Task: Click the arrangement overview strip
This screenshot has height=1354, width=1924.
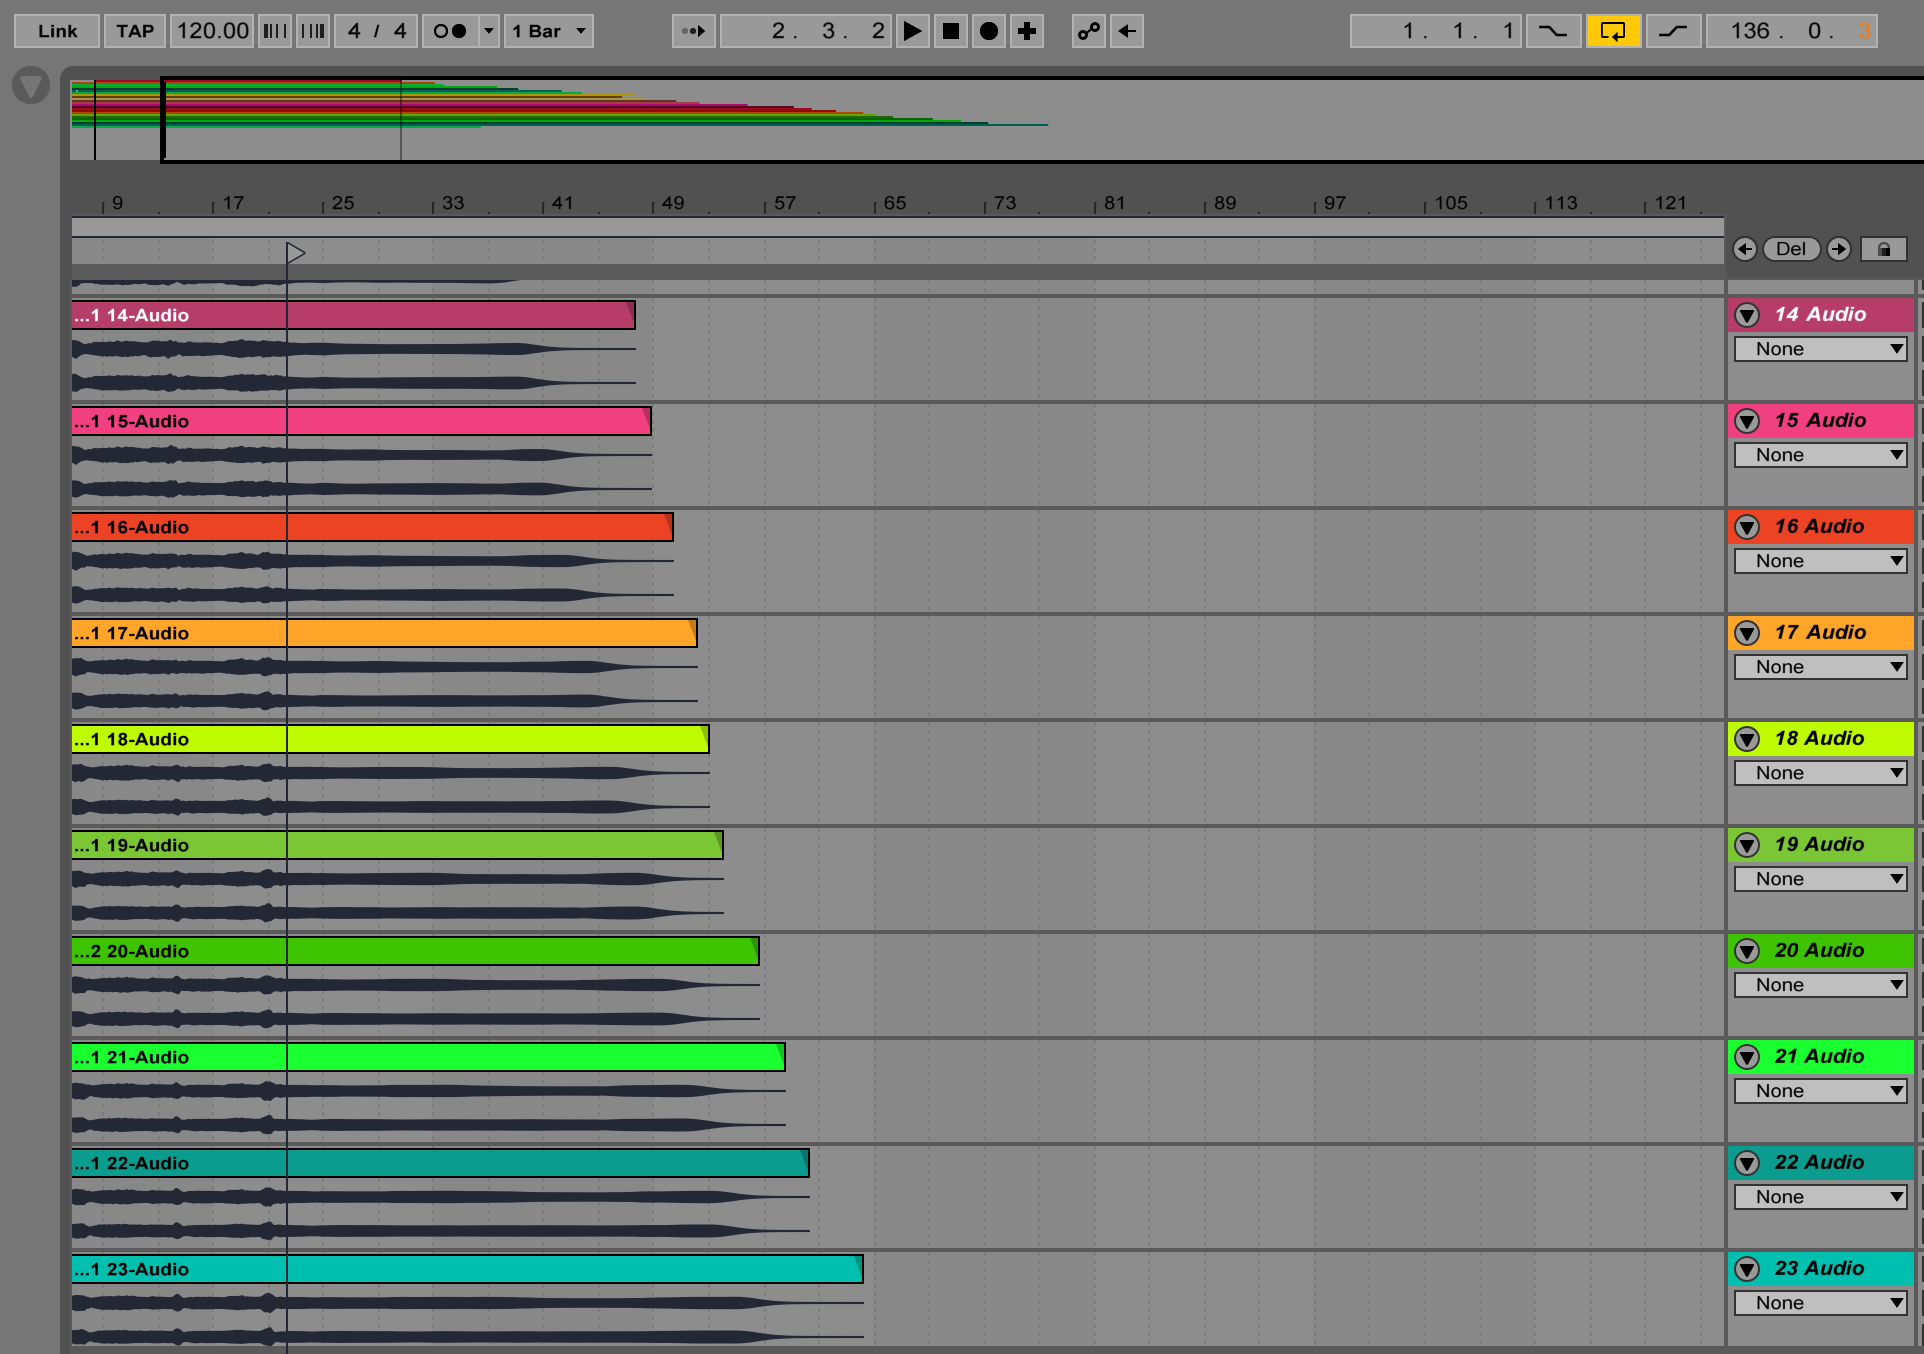Action: point(996,120)
